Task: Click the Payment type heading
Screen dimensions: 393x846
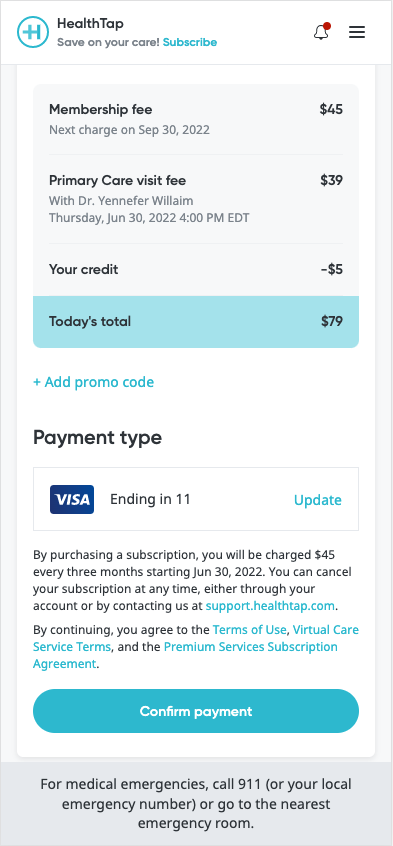Action: 97,437
